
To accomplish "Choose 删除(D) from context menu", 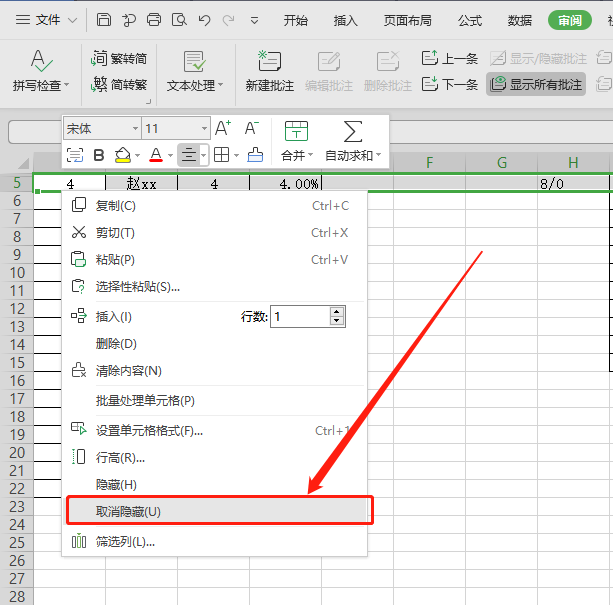I will point(214,344).
